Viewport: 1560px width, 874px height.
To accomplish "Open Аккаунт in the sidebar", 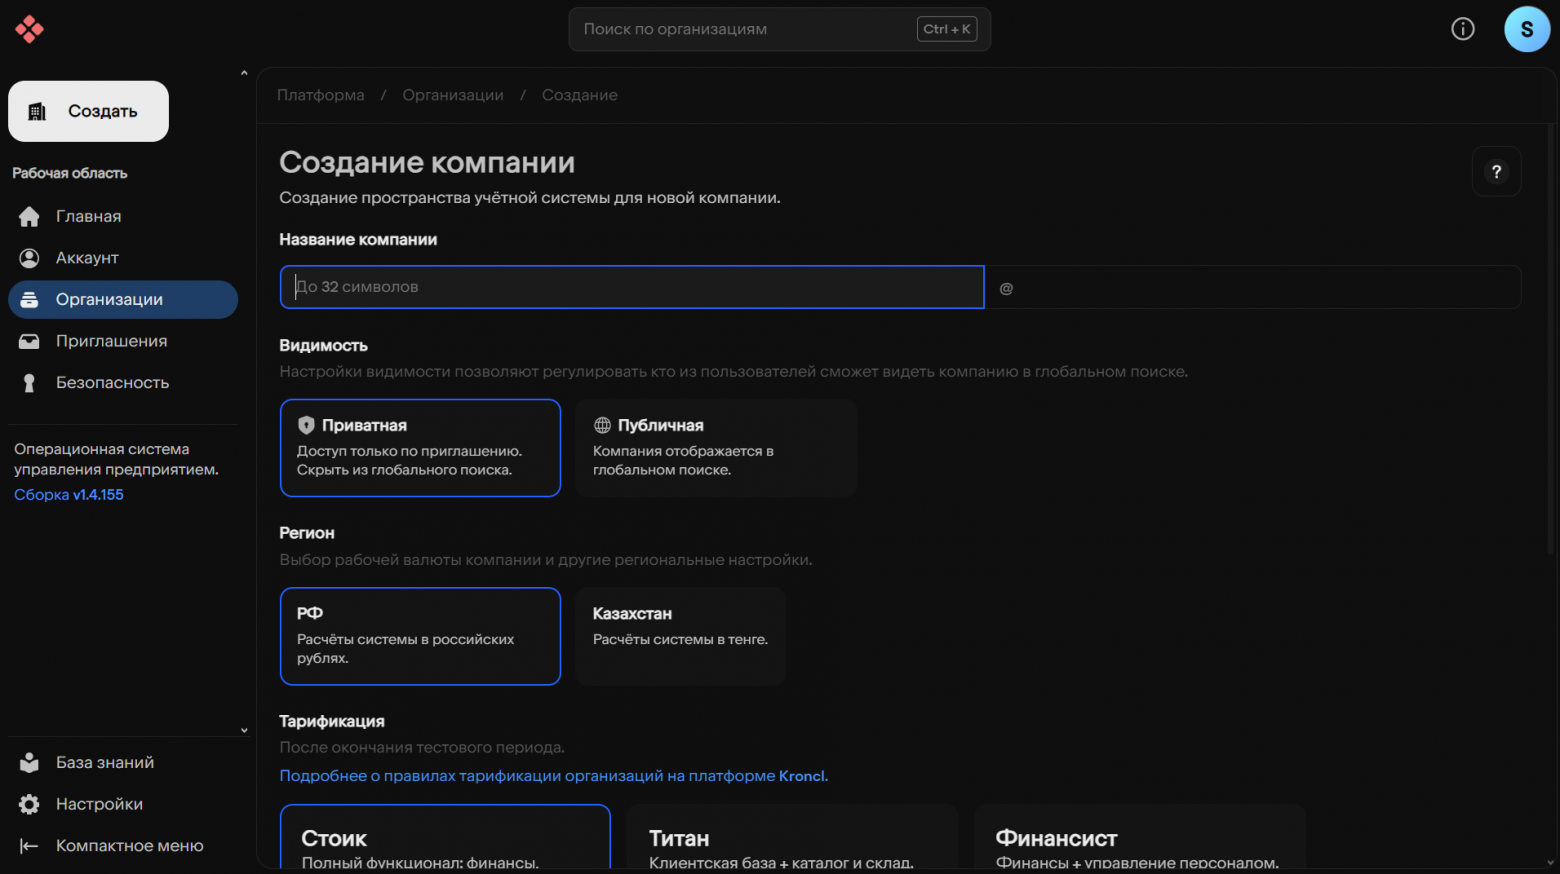I will click(x=123, y=258).
